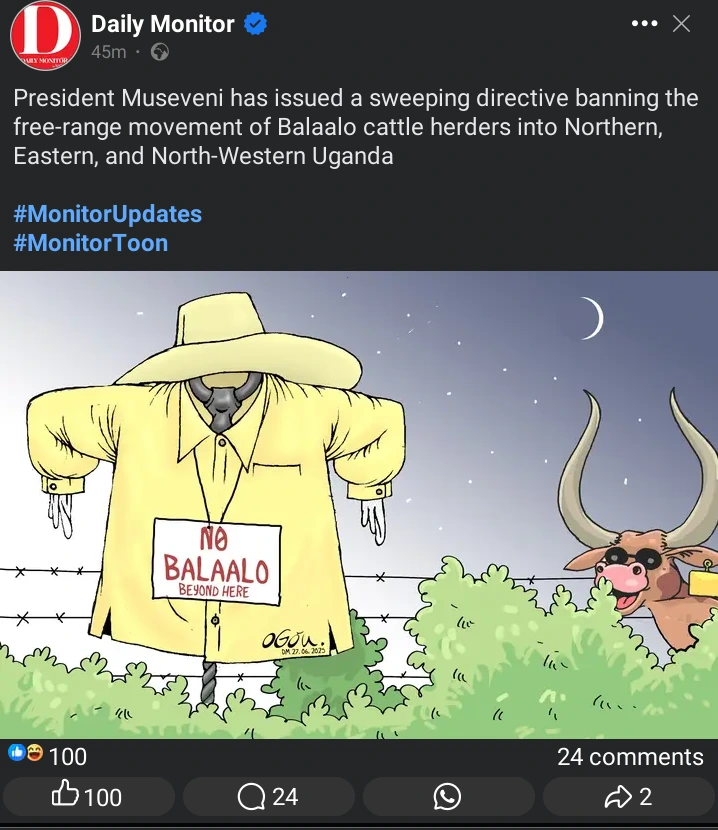Click the blue like reaction emoji
718x830 pixels.
17,752
